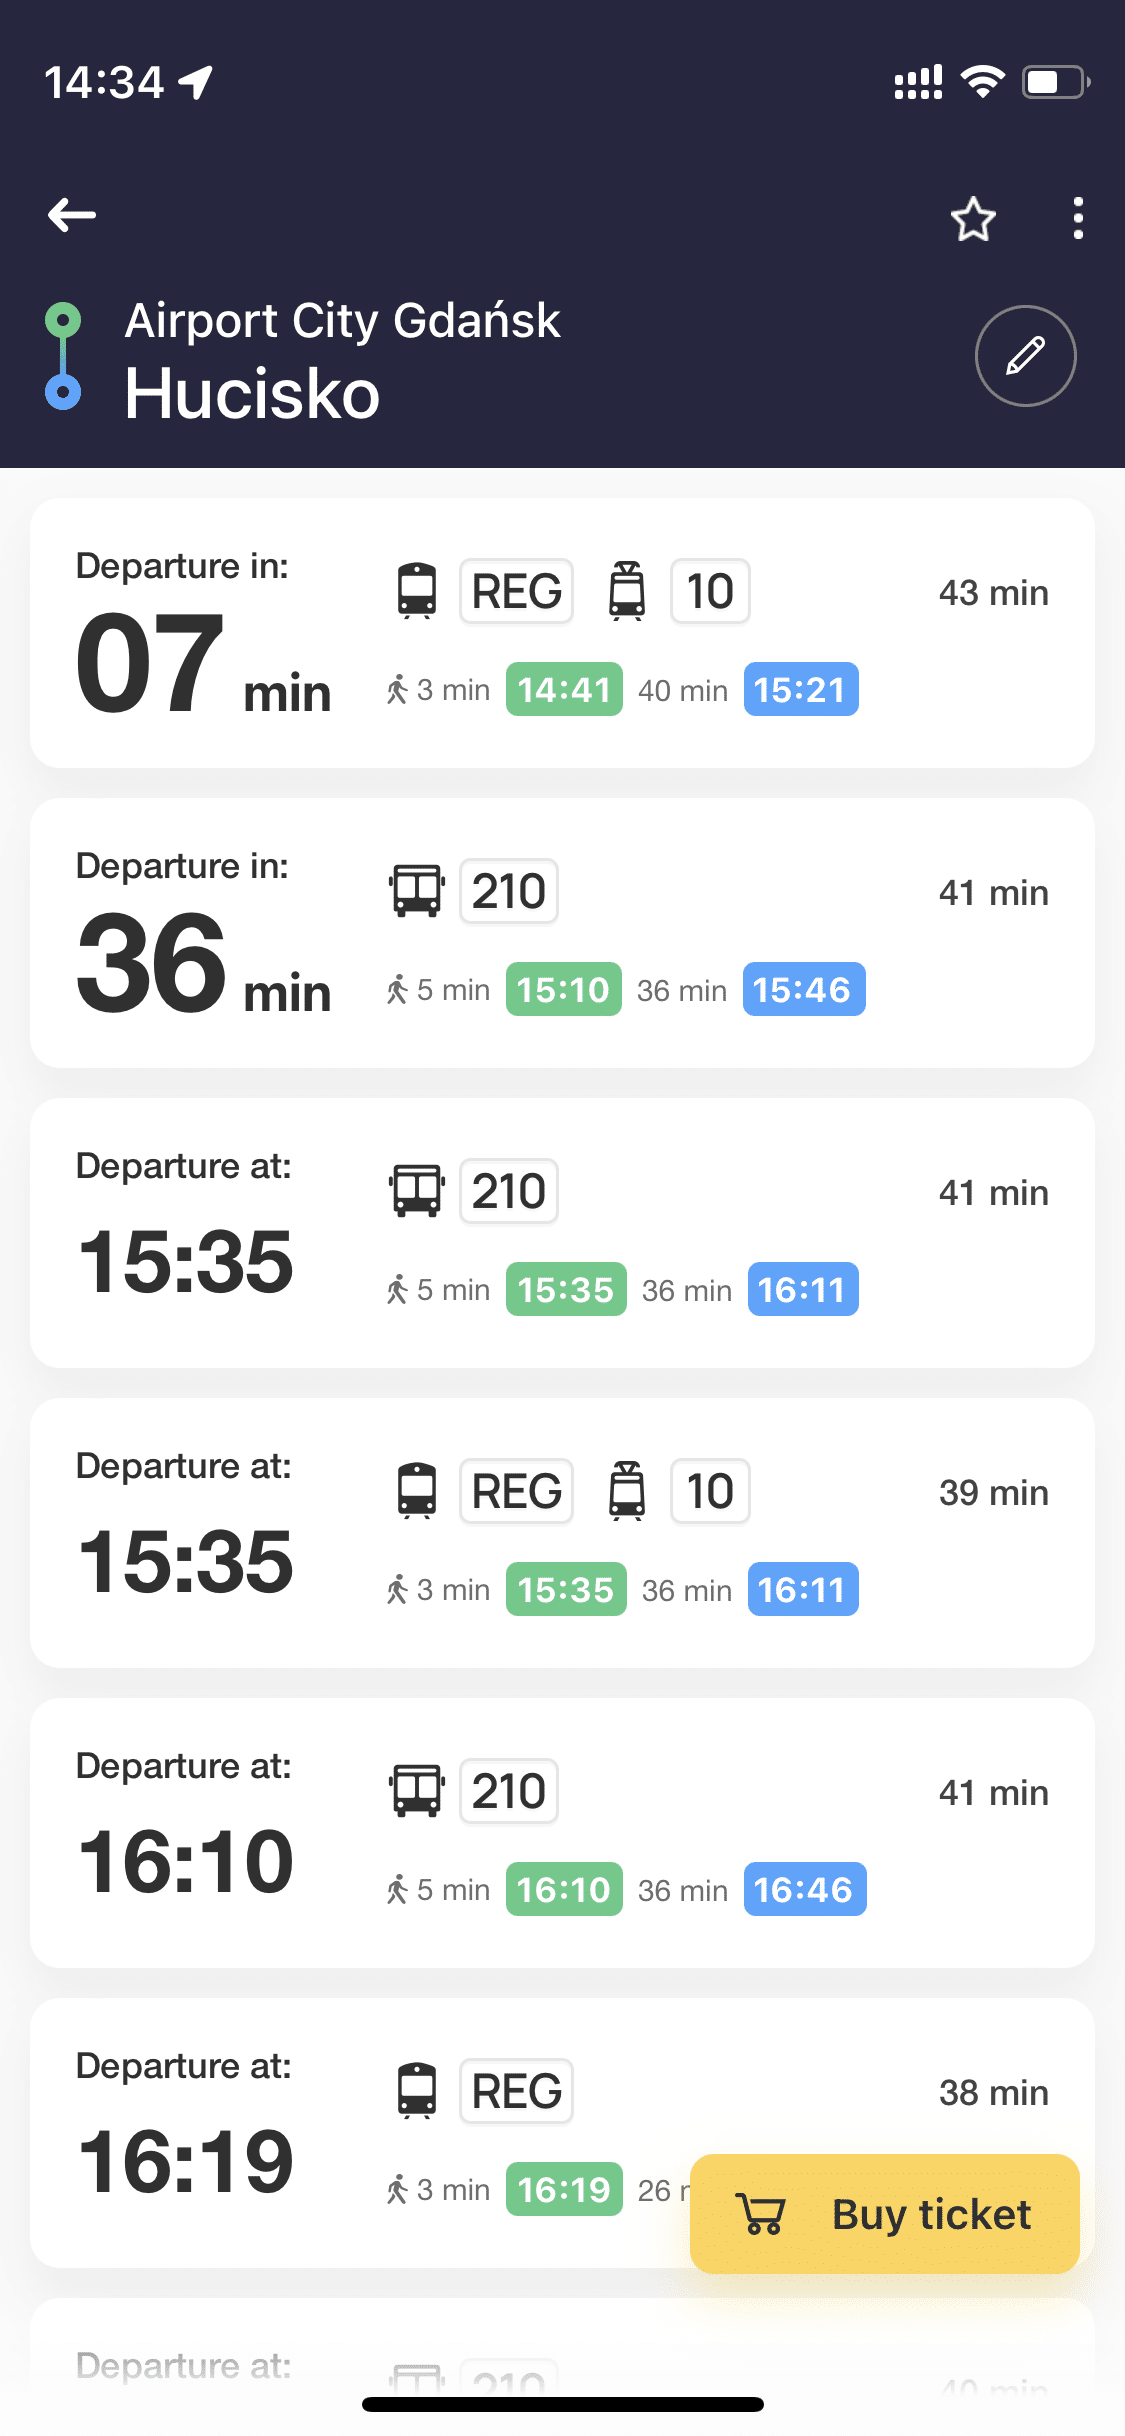1125x2436 pixels.
Task: Tap the back arrow icon
Action: pos(72,215)
